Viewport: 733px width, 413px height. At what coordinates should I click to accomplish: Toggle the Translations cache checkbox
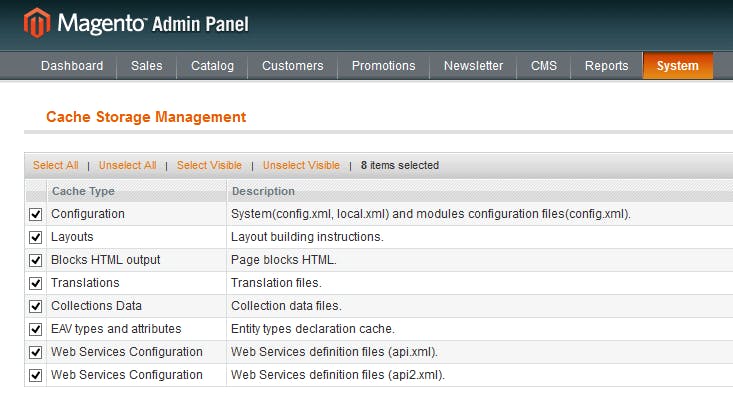tap(36, 283)
